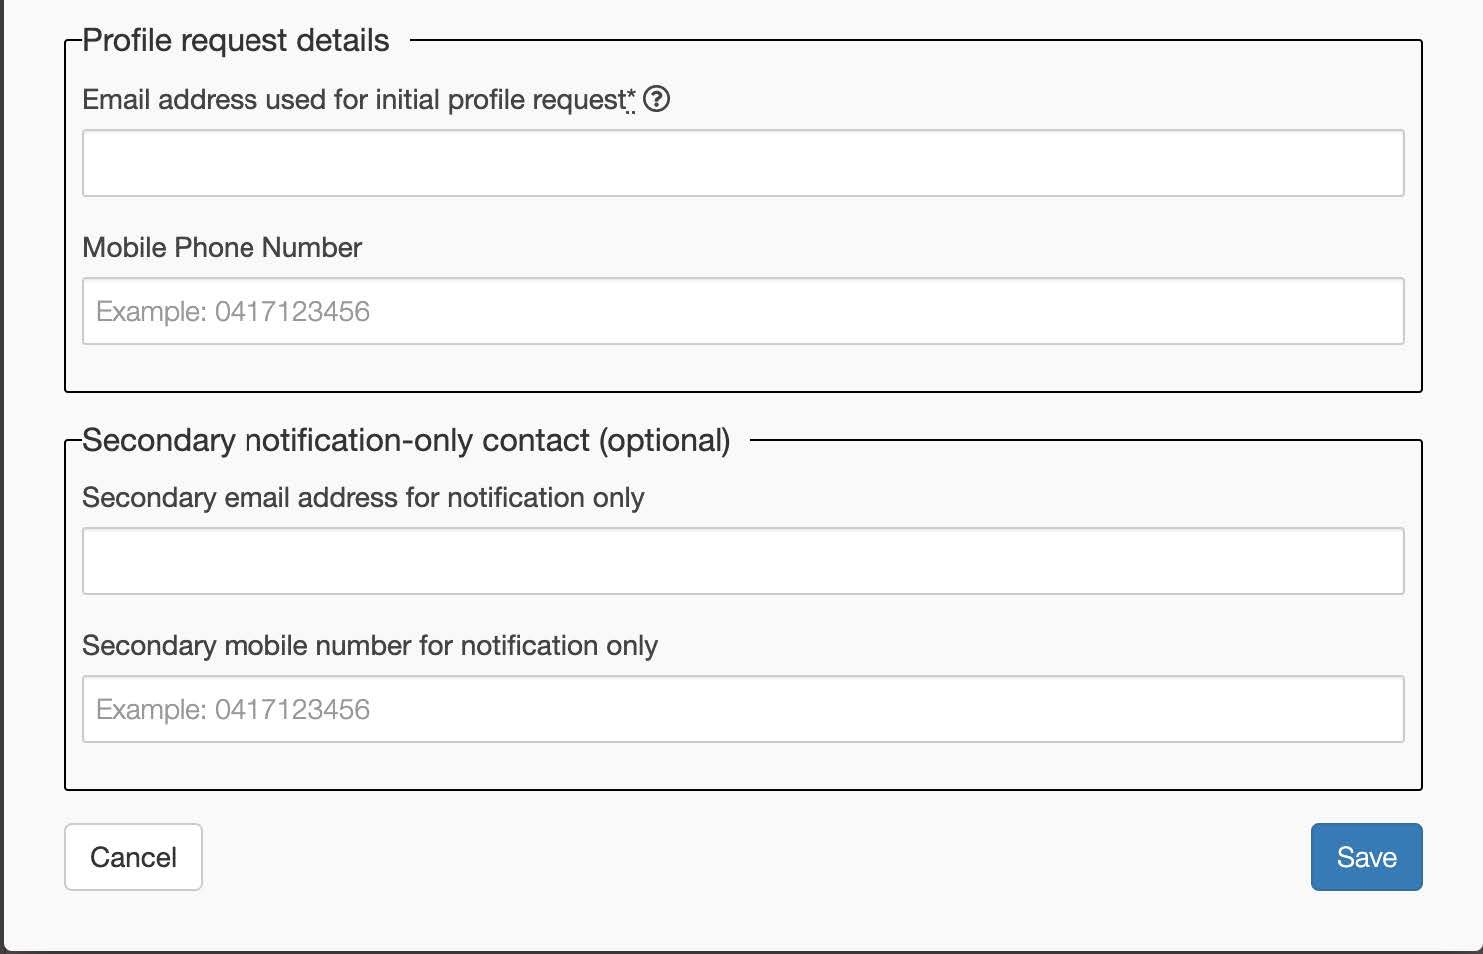This screenshot has width=1483, height=954.
Task: Focus the initial profile request email field
Action: click(743, 163)
